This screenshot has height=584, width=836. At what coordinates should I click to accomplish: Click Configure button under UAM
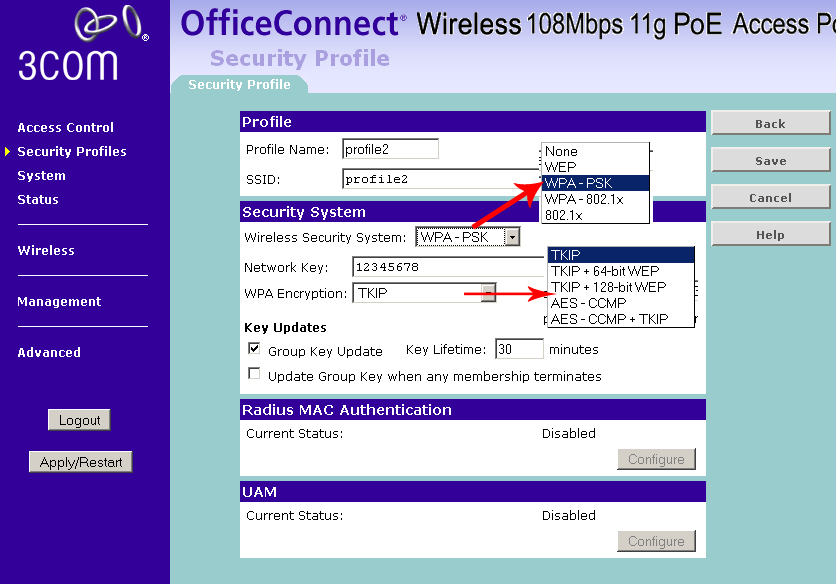pos(656,541)
